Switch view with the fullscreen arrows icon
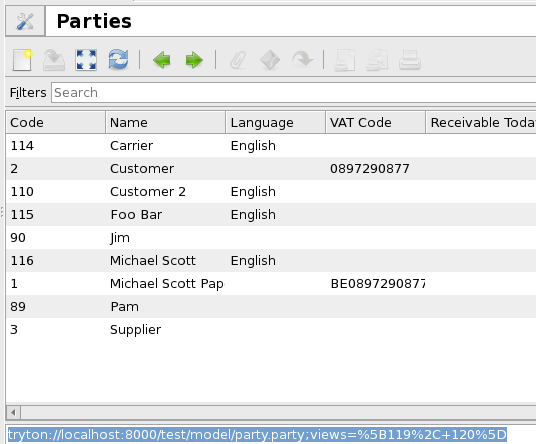The image size is (536, 444). [86, 60]
